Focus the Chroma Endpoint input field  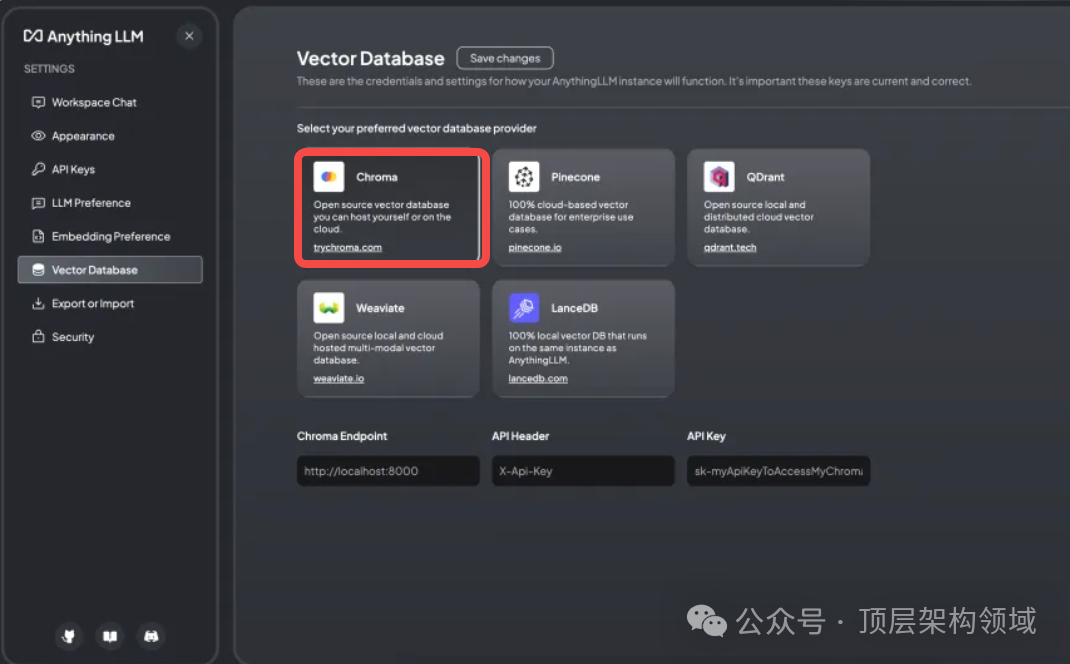(388, 471)
